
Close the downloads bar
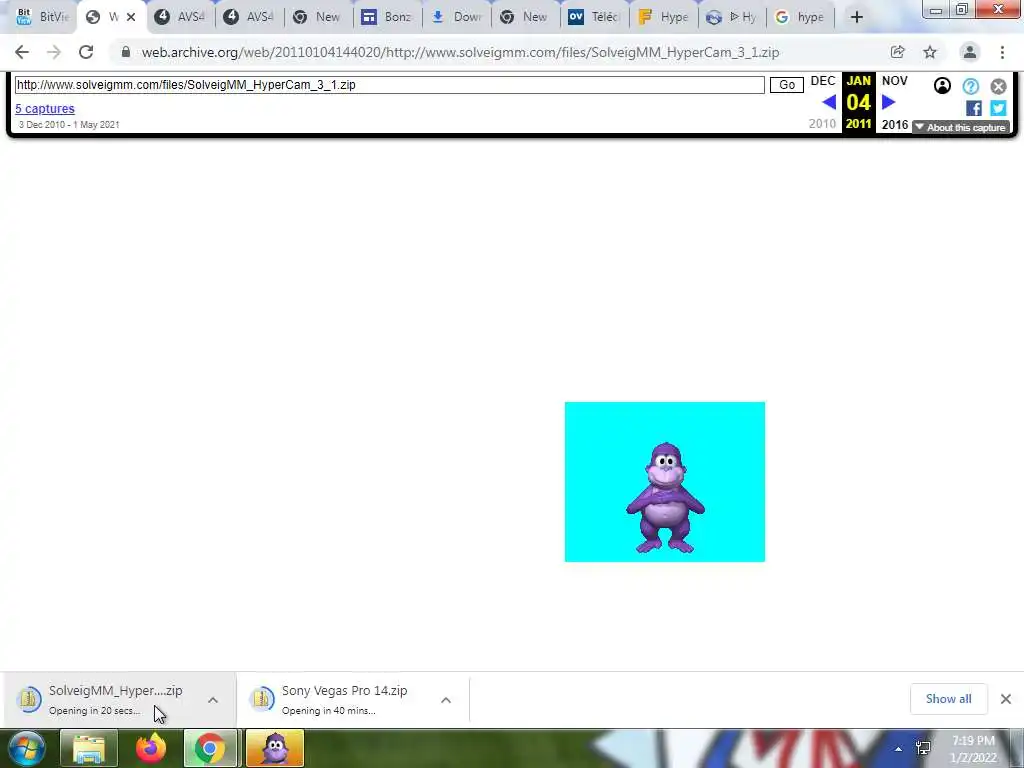tap(1006, 699)
